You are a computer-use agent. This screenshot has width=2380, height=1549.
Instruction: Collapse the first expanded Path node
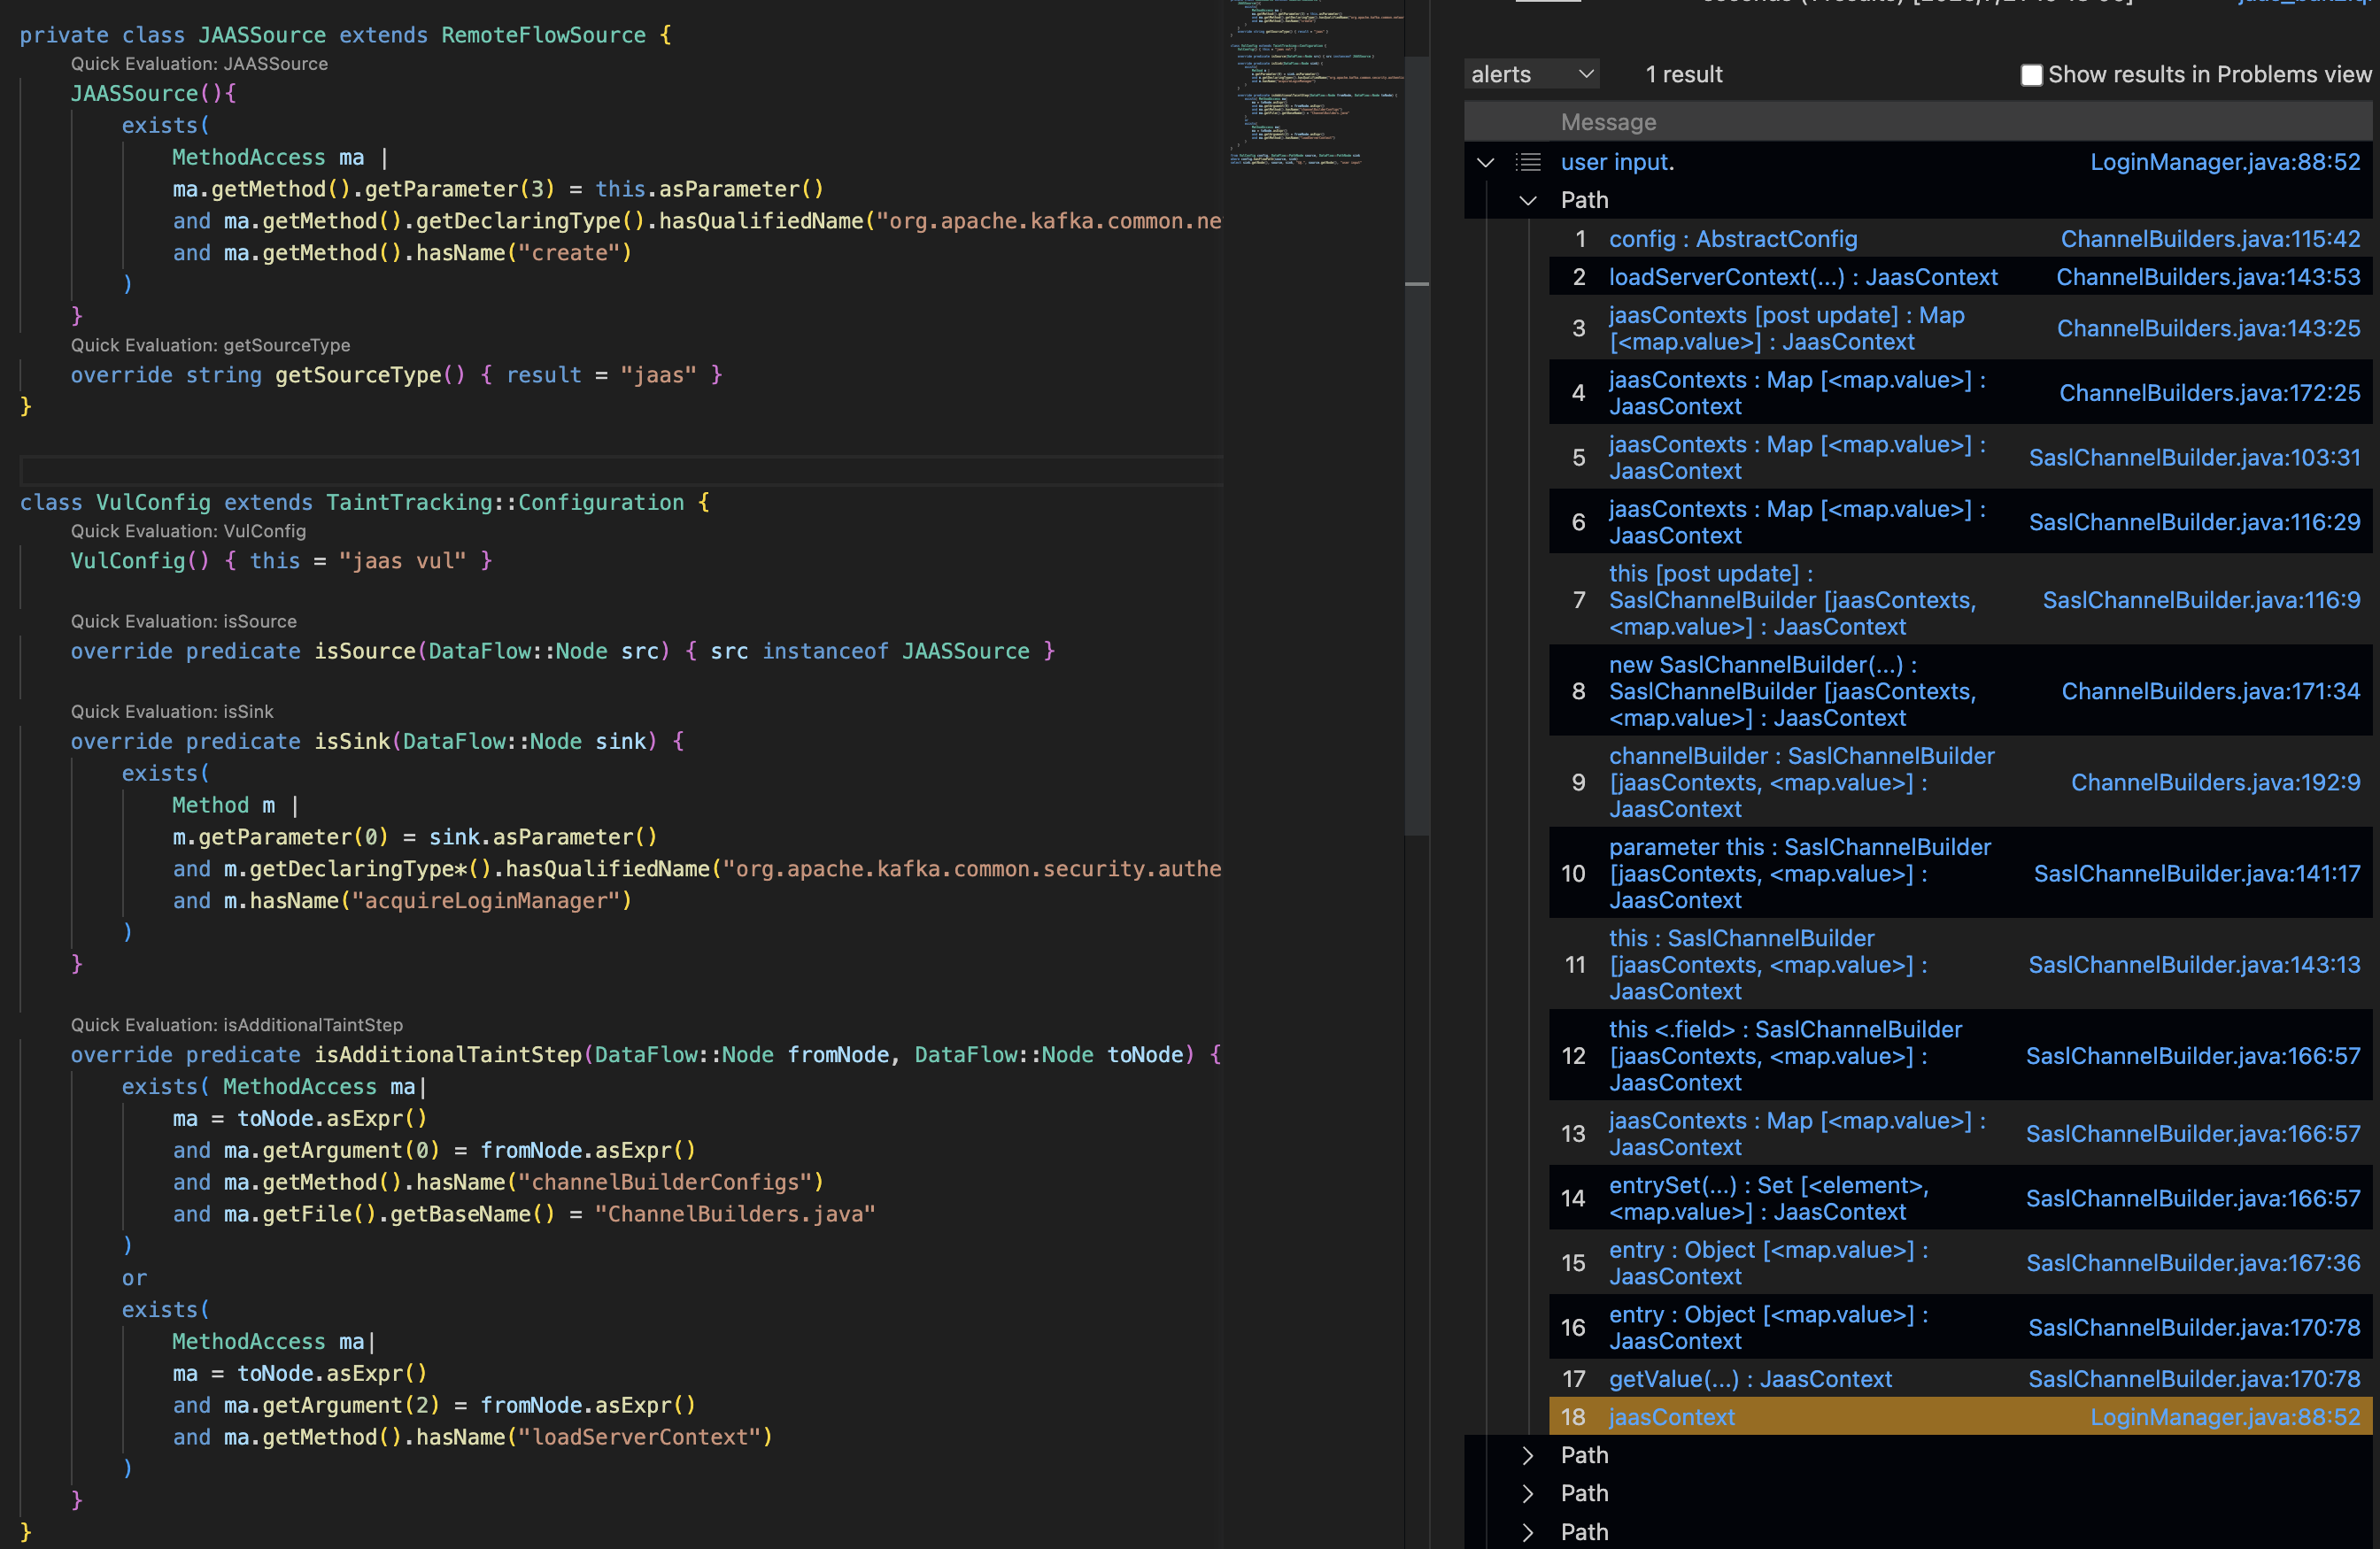click(x=1528, y=200)
